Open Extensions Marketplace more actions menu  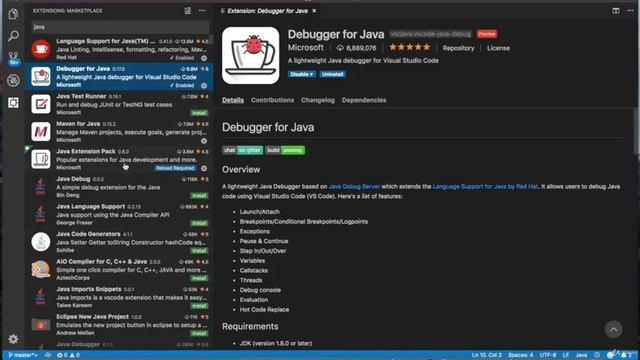point(202,11)
